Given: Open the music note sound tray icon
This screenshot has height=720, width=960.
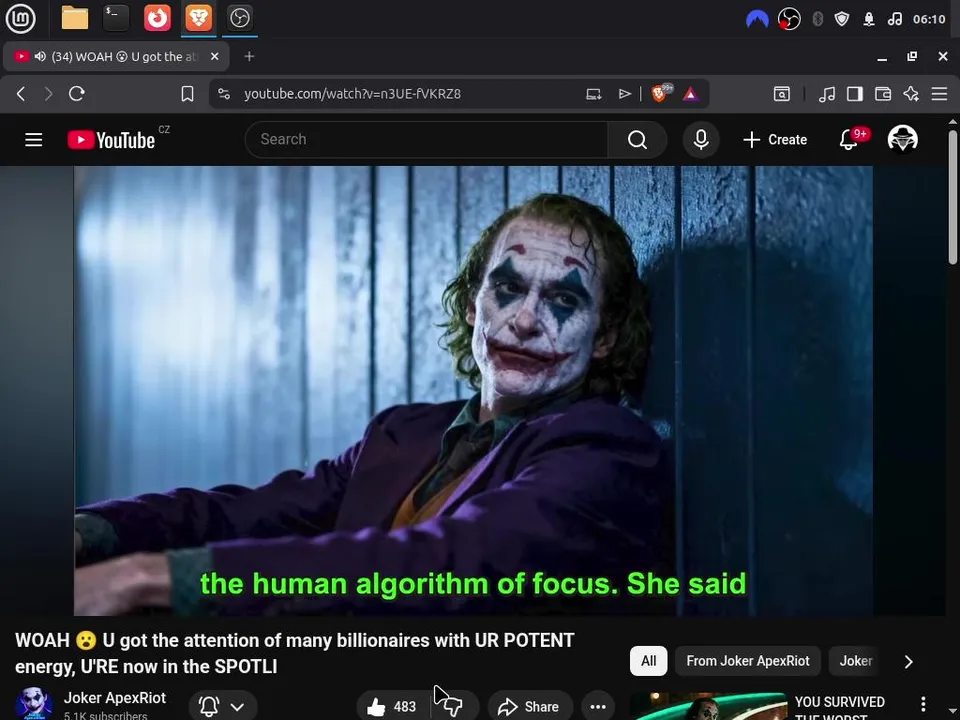Looking at the screenshot, I should click(x=894, y=20).
